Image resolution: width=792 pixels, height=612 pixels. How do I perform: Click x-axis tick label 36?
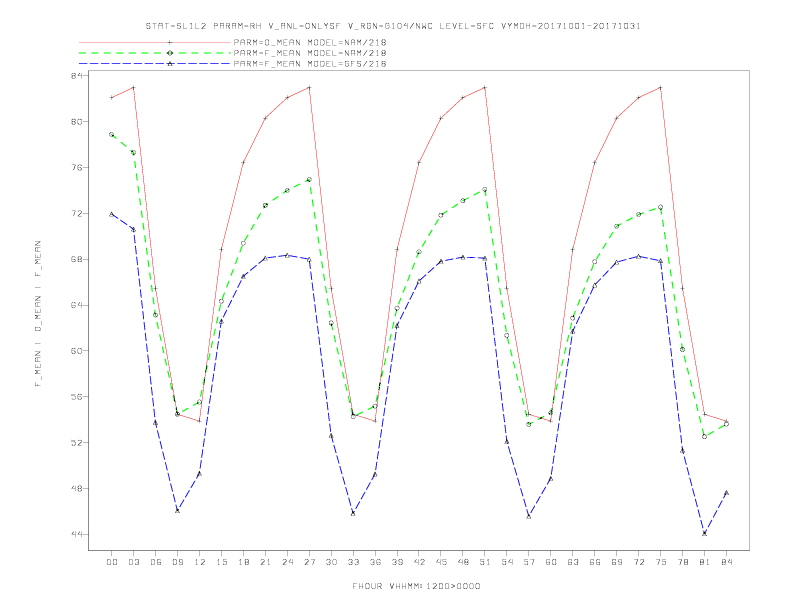point(375,562)
